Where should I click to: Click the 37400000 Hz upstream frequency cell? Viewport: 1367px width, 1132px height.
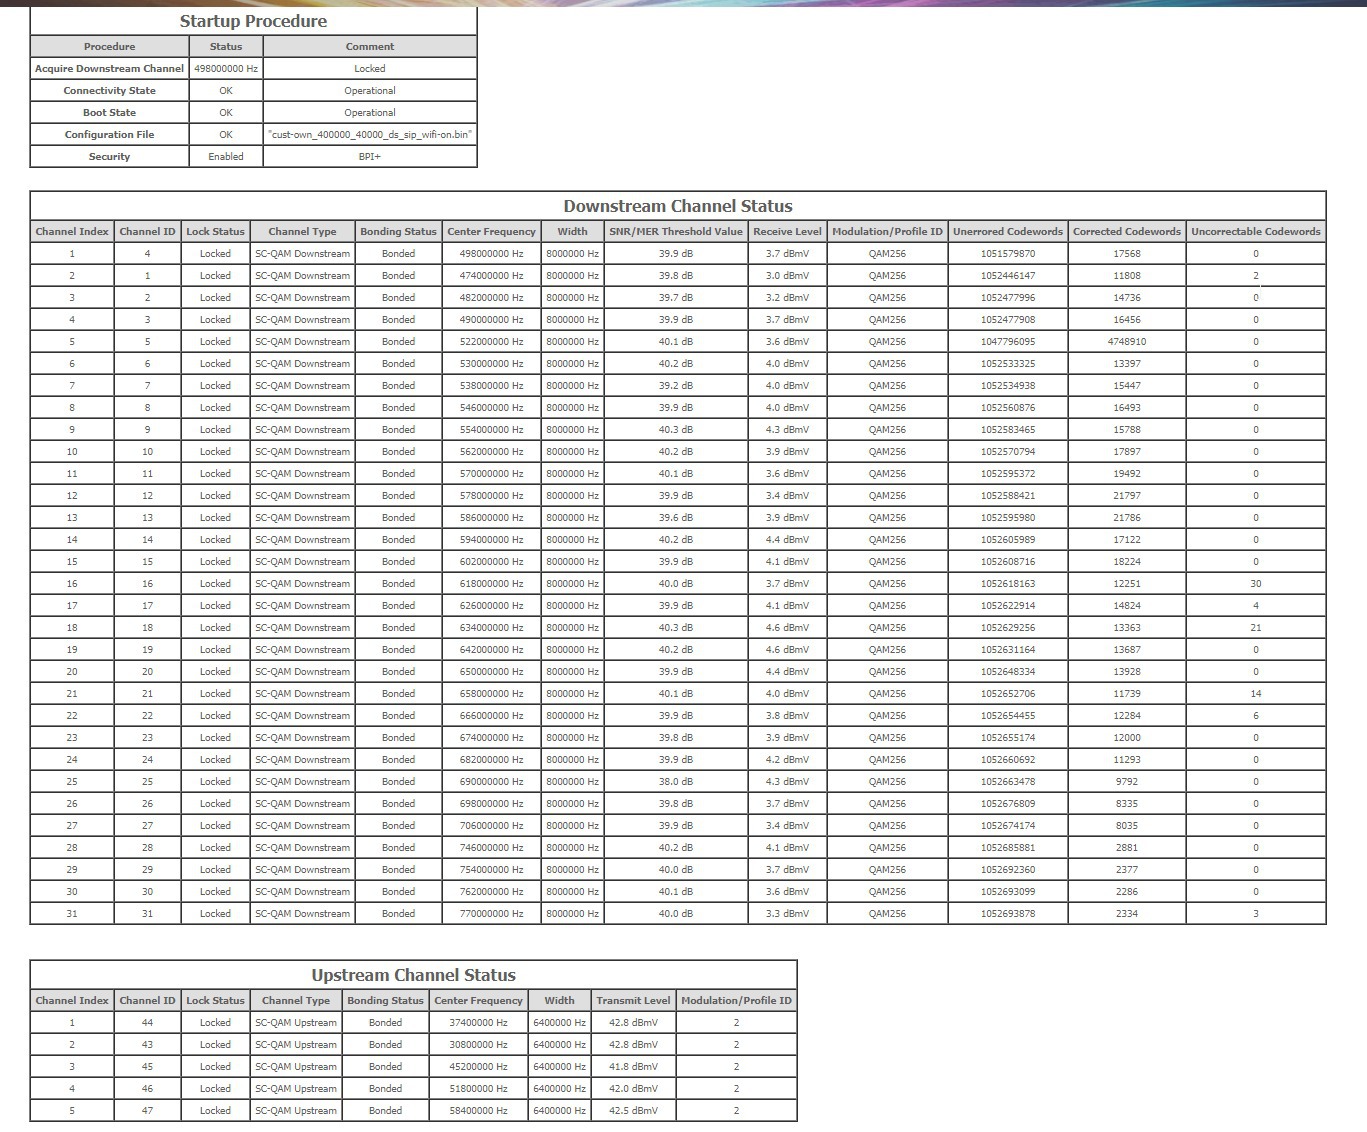coord(478,1023)
